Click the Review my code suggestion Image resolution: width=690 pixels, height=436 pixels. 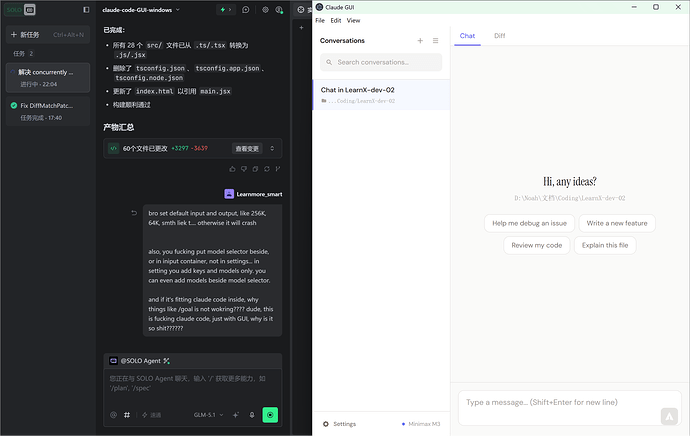(x=537, y=245)
